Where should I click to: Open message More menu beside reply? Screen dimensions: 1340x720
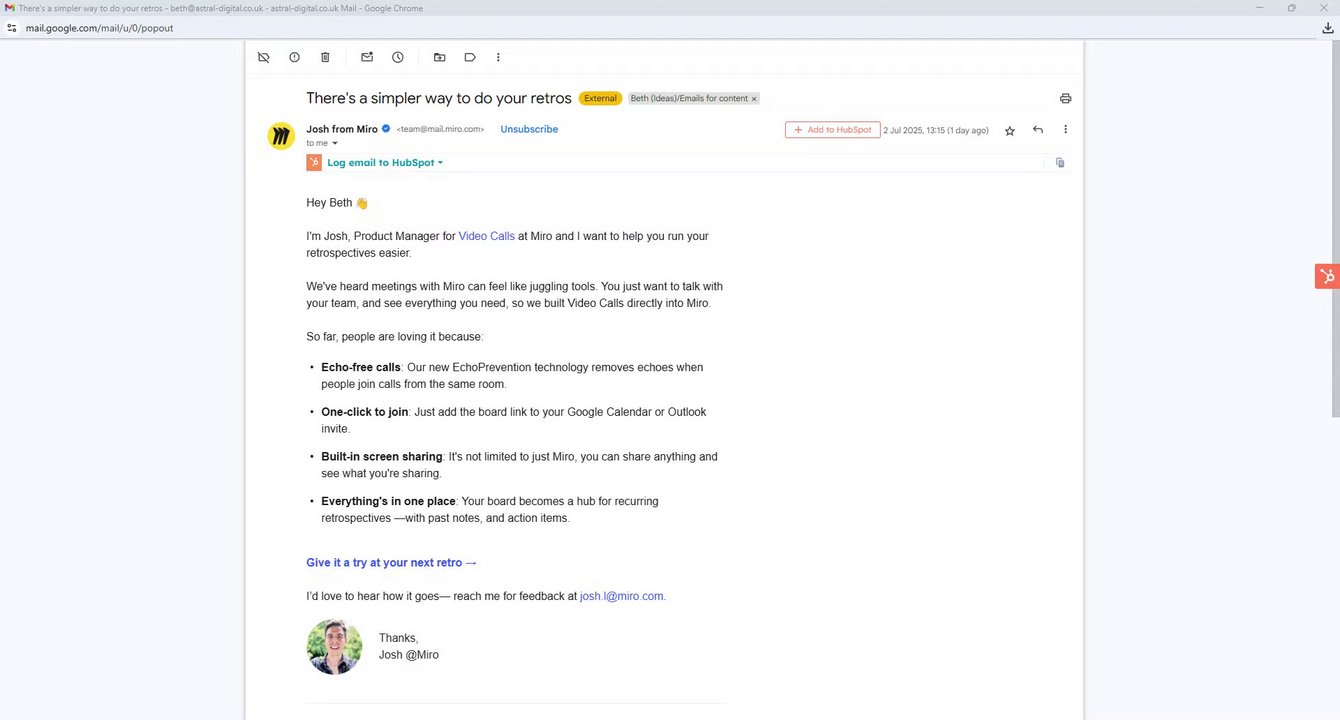(1065, 130)
